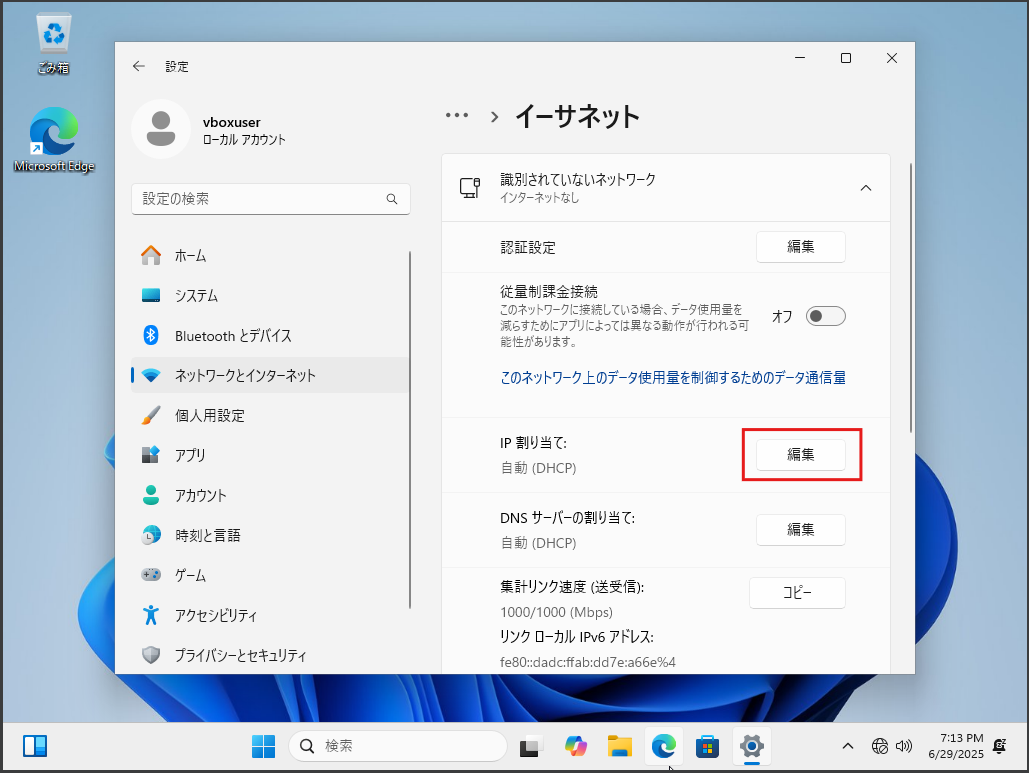Click the taskbar 検索 search box
The width and height of the screenshot is (1029, 773).
398,746
